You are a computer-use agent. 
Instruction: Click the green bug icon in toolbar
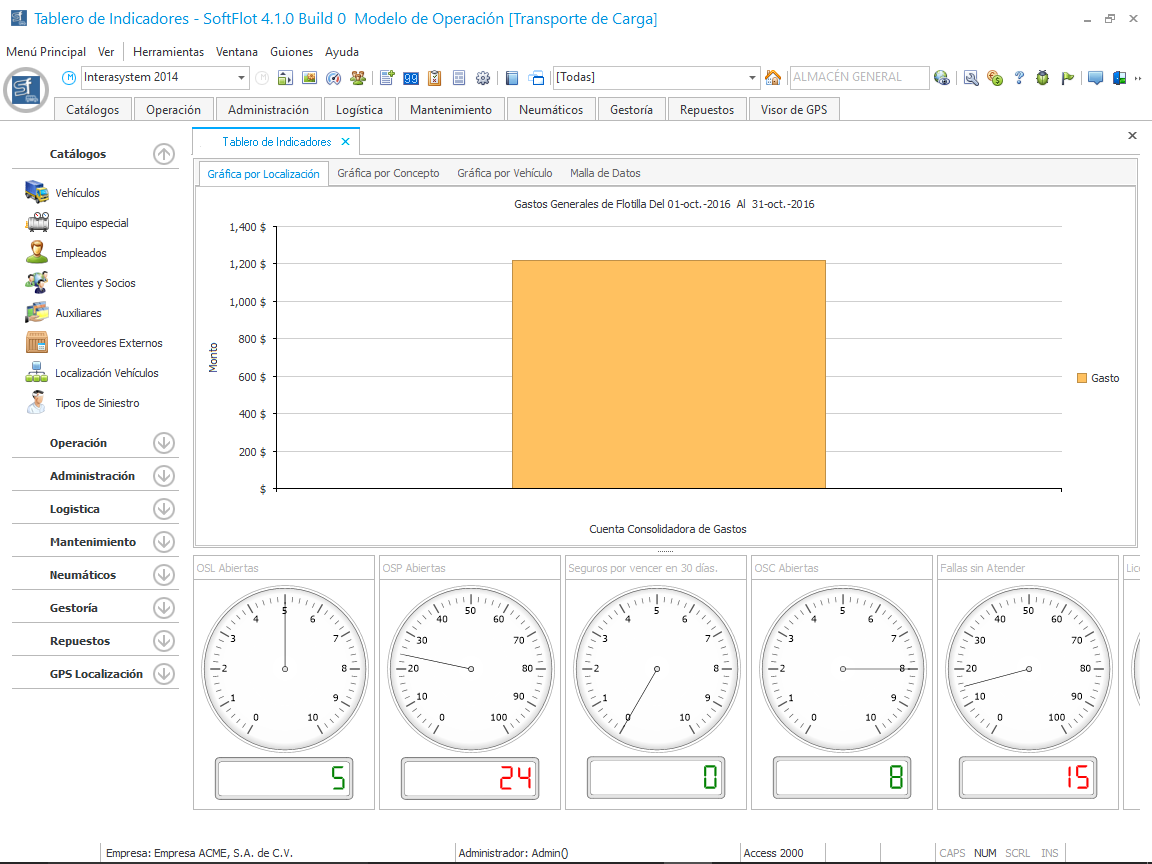pyautogui.click(x=1043, y=78)
